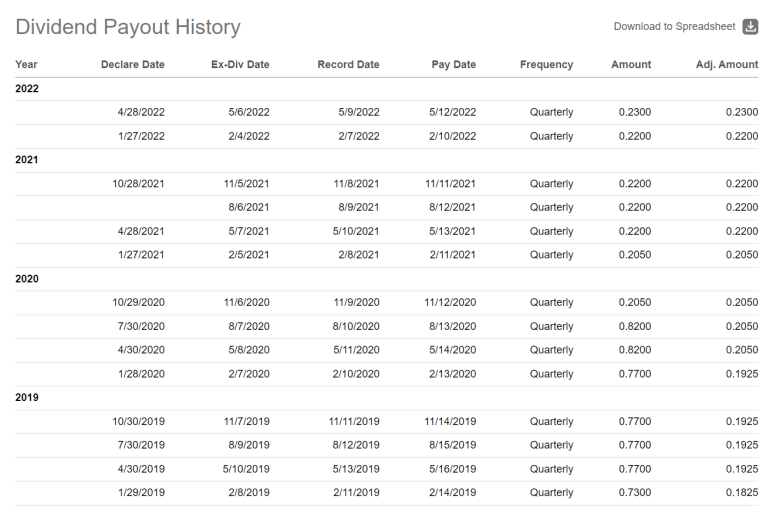
Task: Click pay date 5/12/2022
Action: coord(453,112)
